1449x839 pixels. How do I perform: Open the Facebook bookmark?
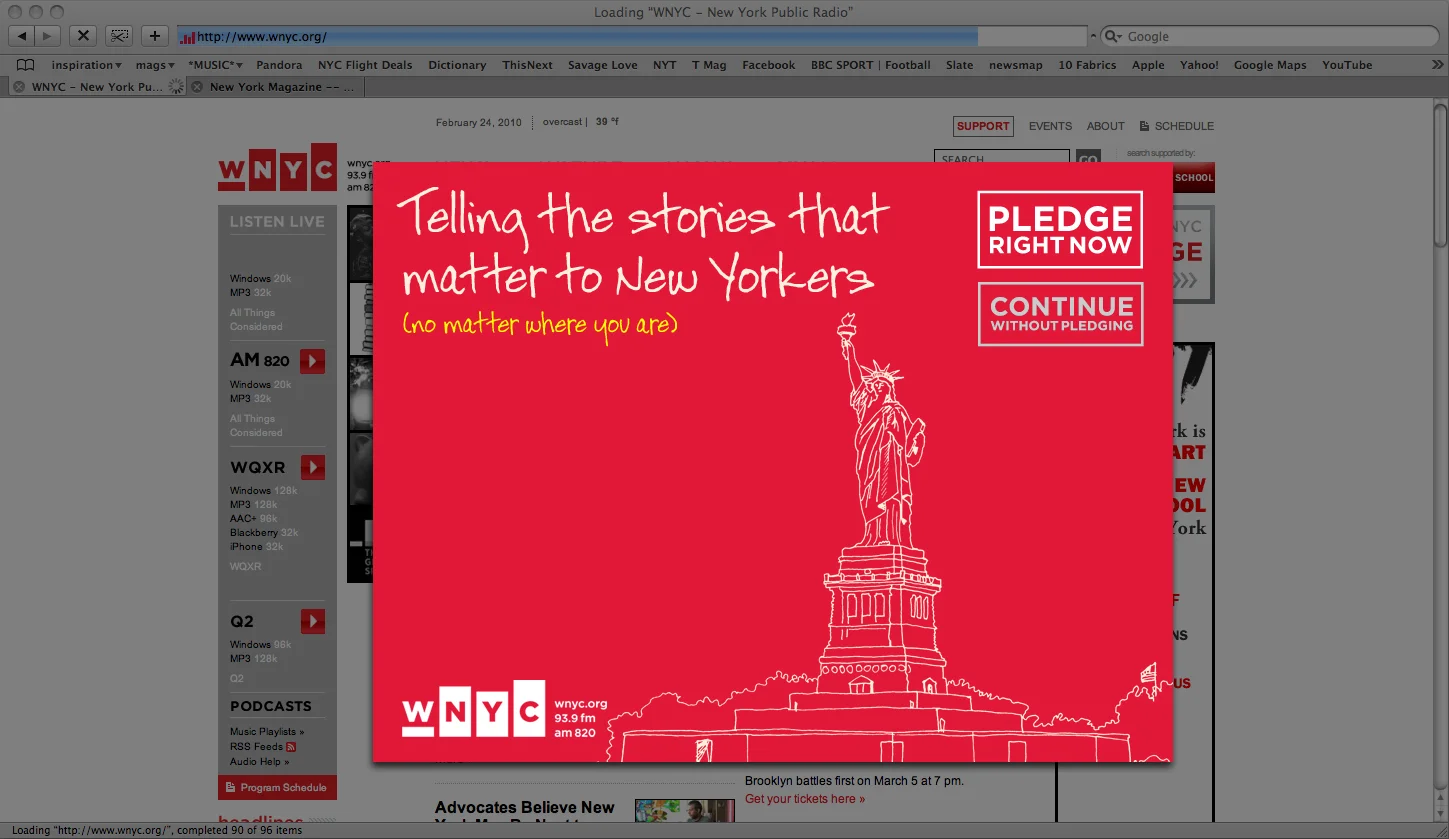[x=769, y=65]
